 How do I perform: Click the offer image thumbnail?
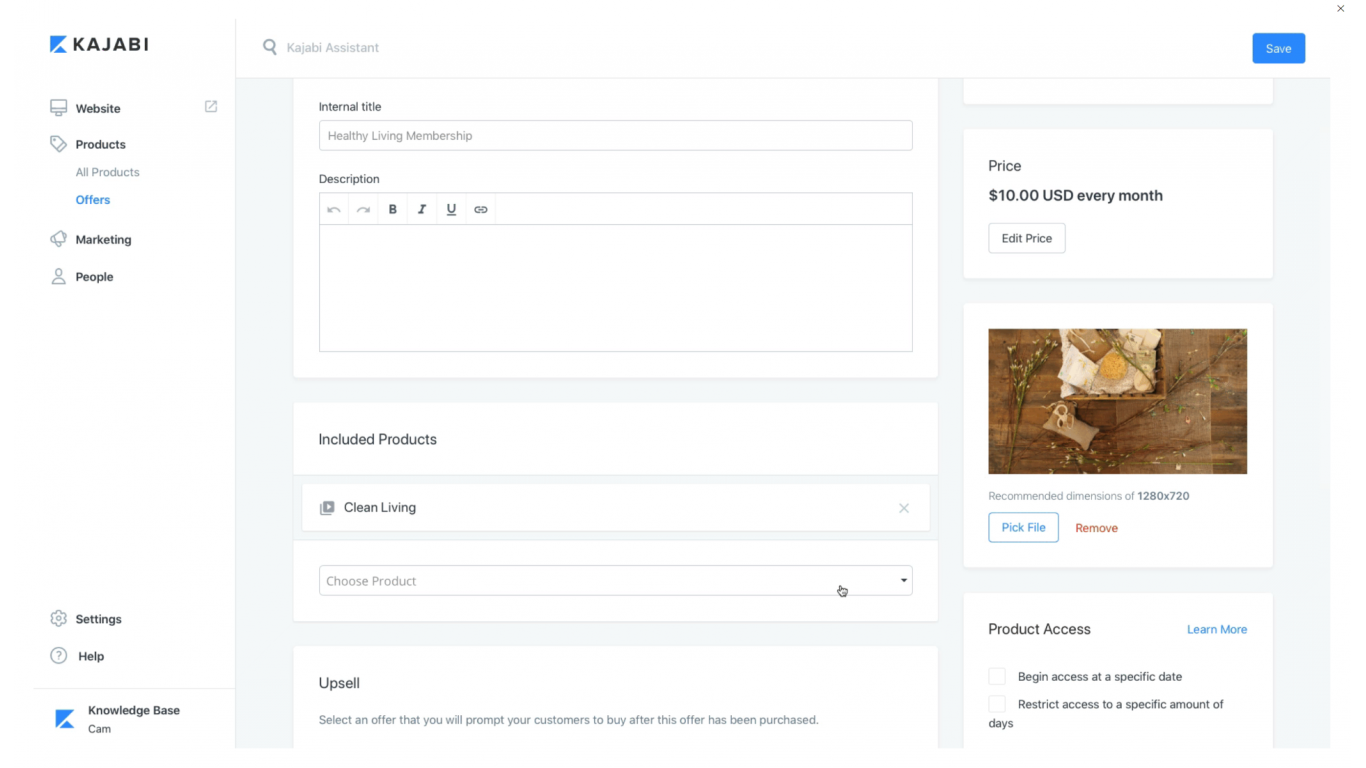[x=1117, y=401]
